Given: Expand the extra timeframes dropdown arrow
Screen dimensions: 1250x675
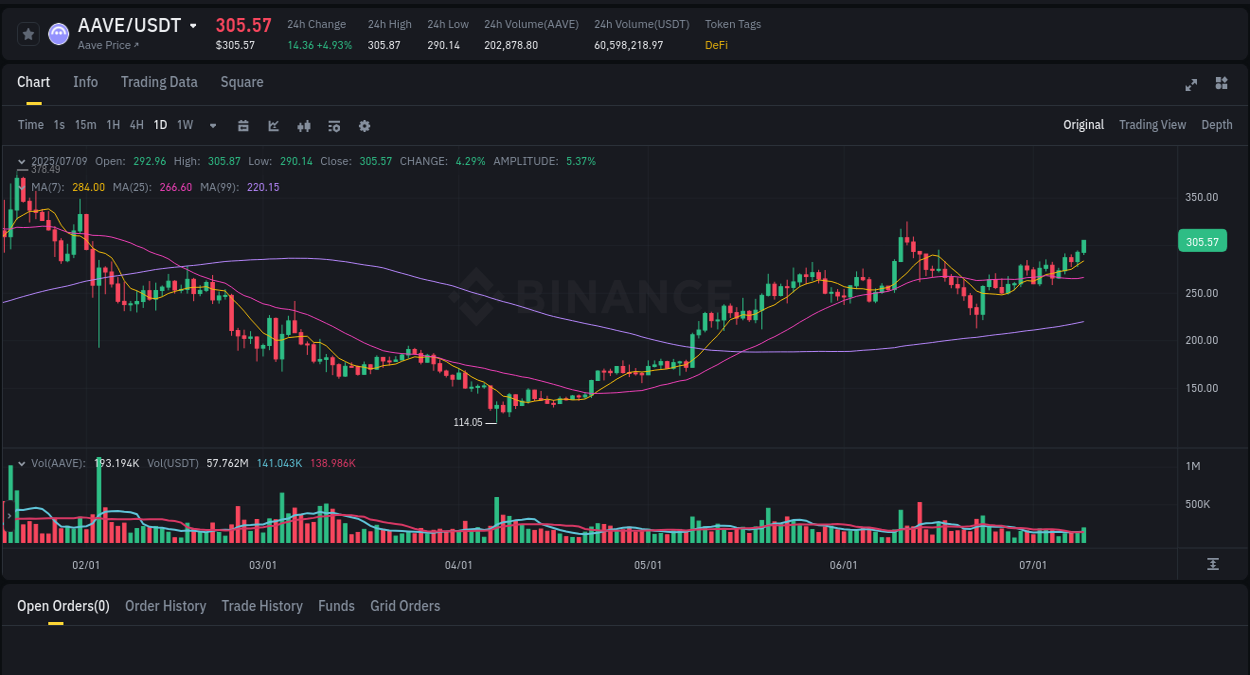Looking at the screenshot, I should pyautogui.click(x=212, y=126).
